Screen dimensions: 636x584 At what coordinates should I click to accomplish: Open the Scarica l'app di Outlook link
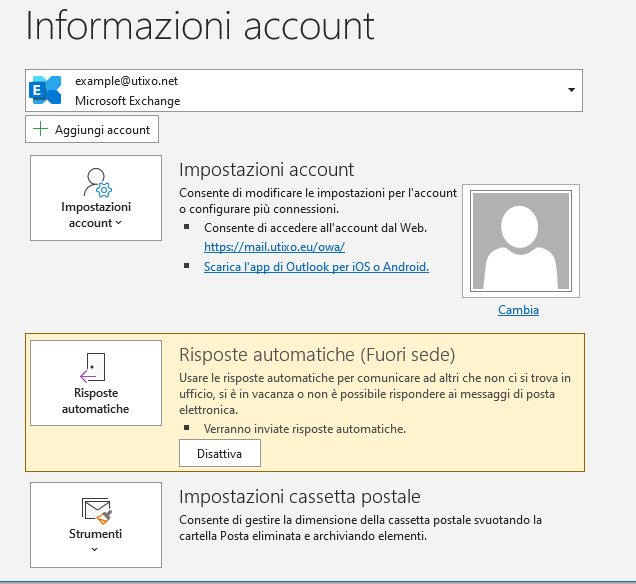tap(316, 267)
